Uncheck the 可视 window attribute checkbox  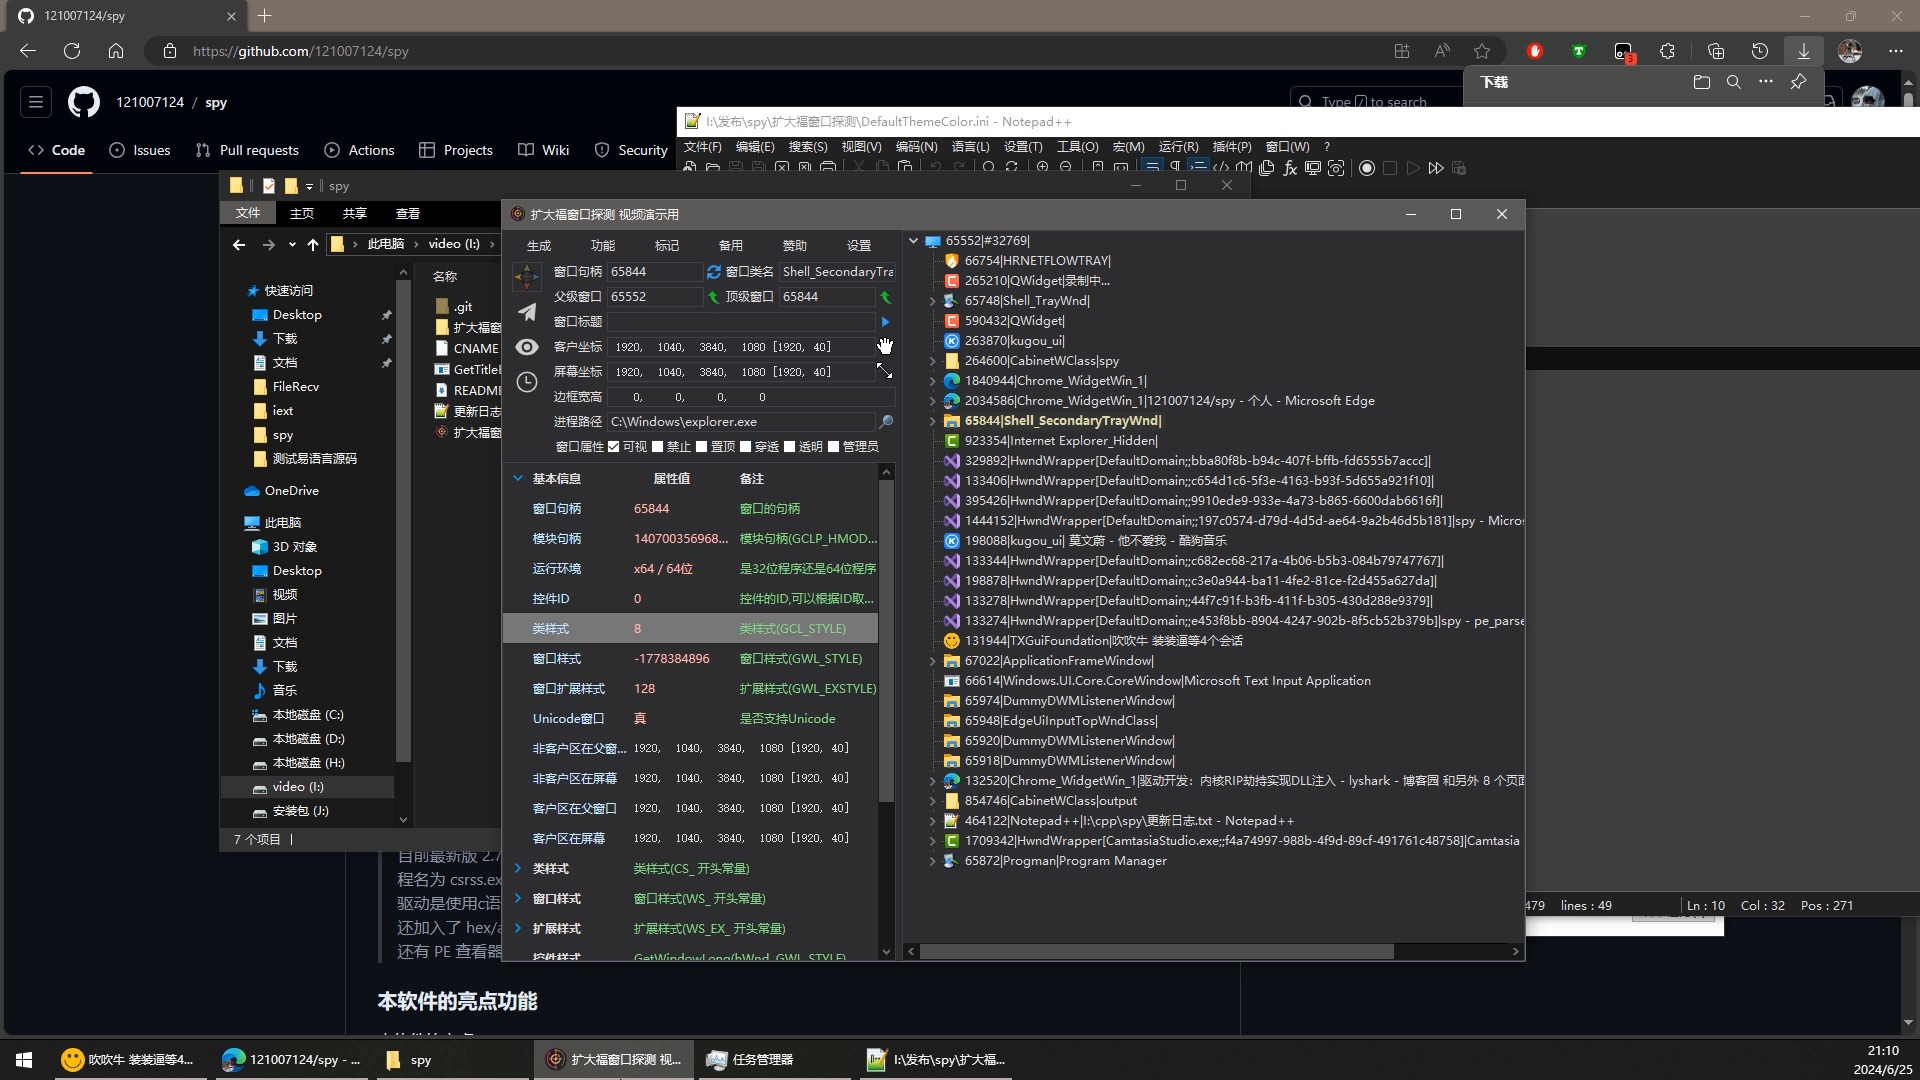(614, 447)
